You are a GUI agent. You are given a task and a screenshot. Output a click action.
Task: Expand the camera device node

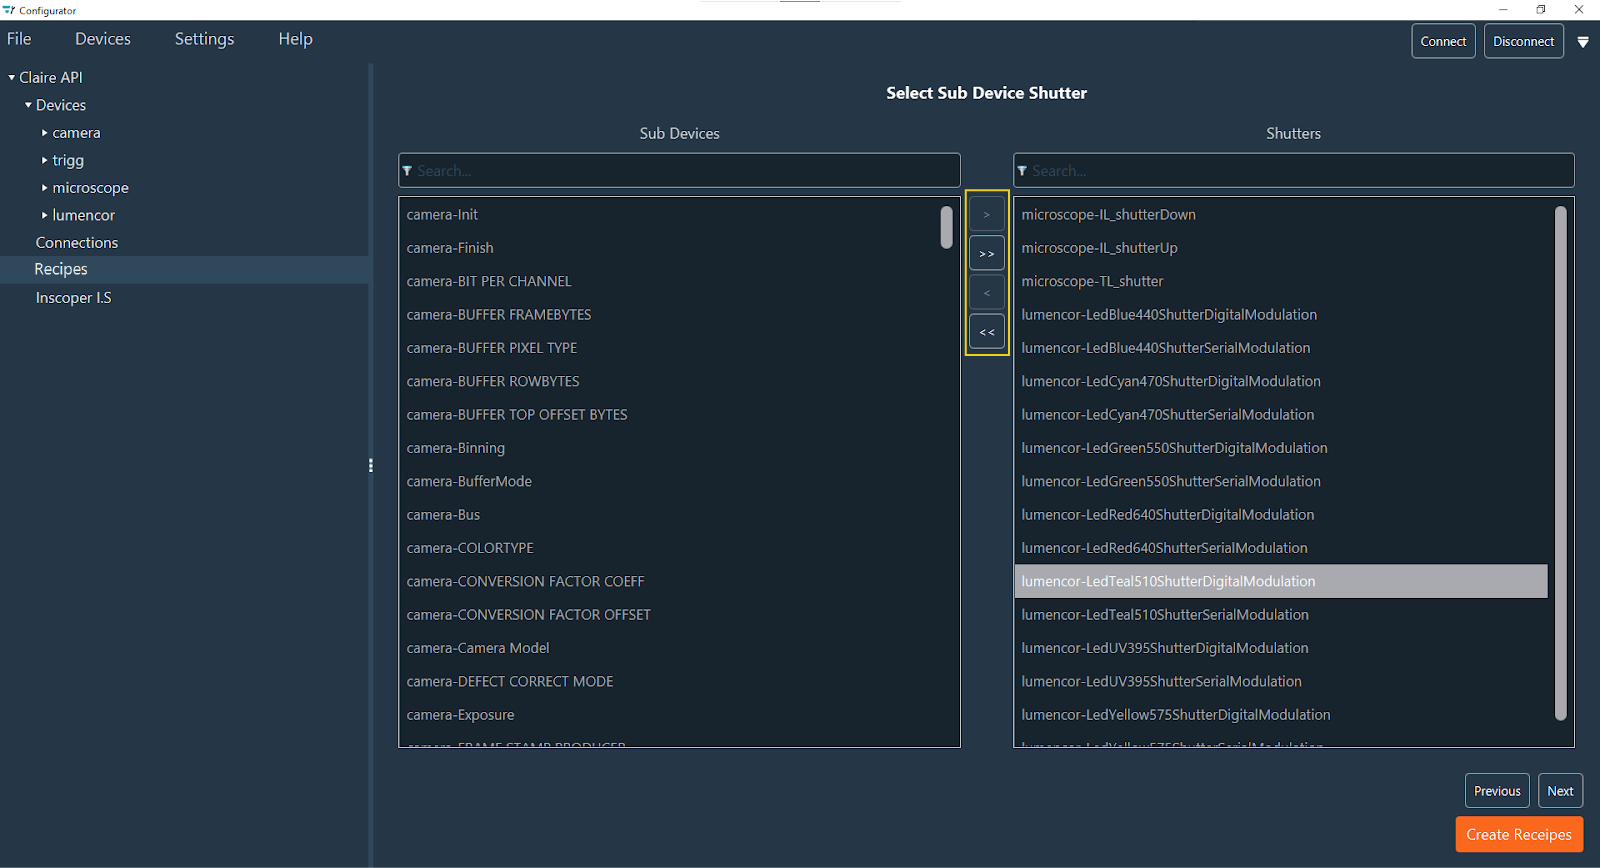pyautogui.click(x=45, y=133)
